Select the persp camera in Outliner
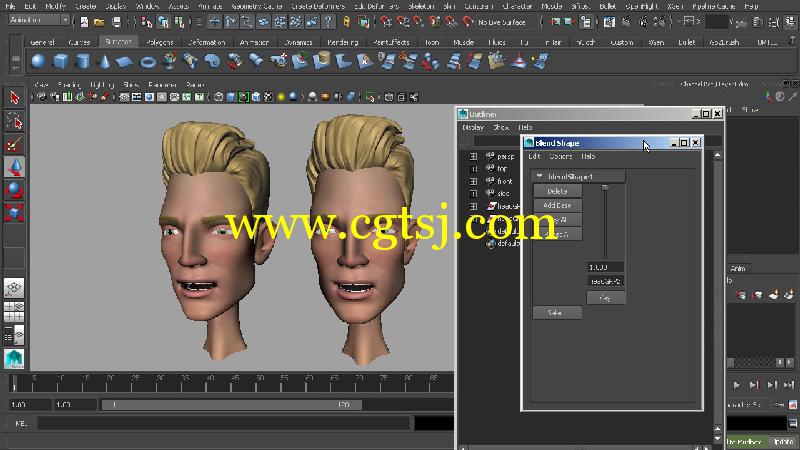Screen dimensions: 800x450 click(506, 156)
